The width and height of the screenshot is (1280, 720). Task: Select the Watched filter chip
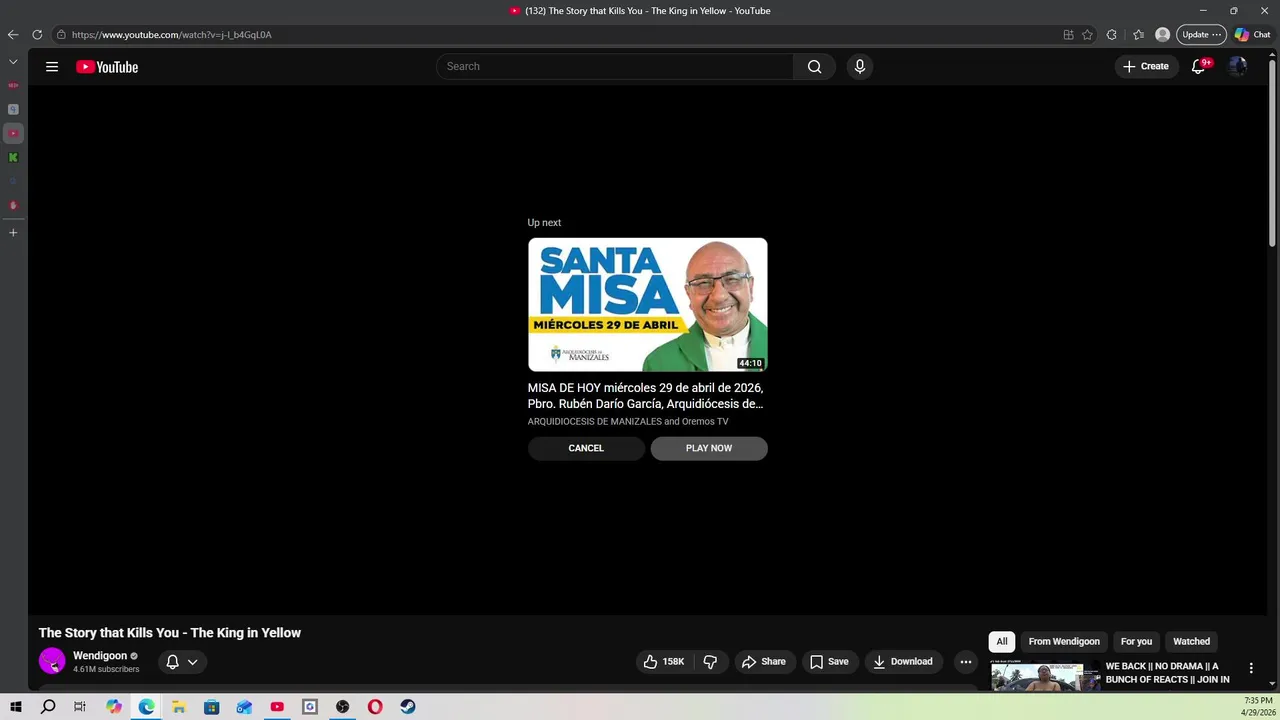(x=1191, y=642)
